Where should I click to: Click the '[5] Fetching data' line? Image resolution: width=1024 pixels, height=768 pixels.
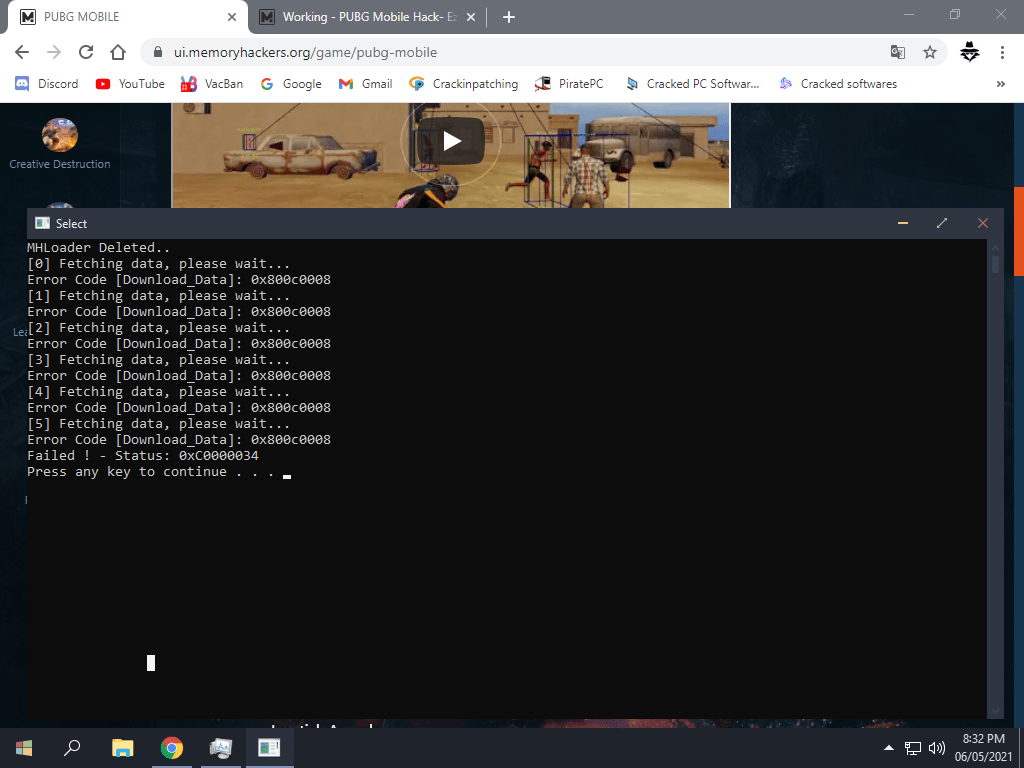click(158, 424)
